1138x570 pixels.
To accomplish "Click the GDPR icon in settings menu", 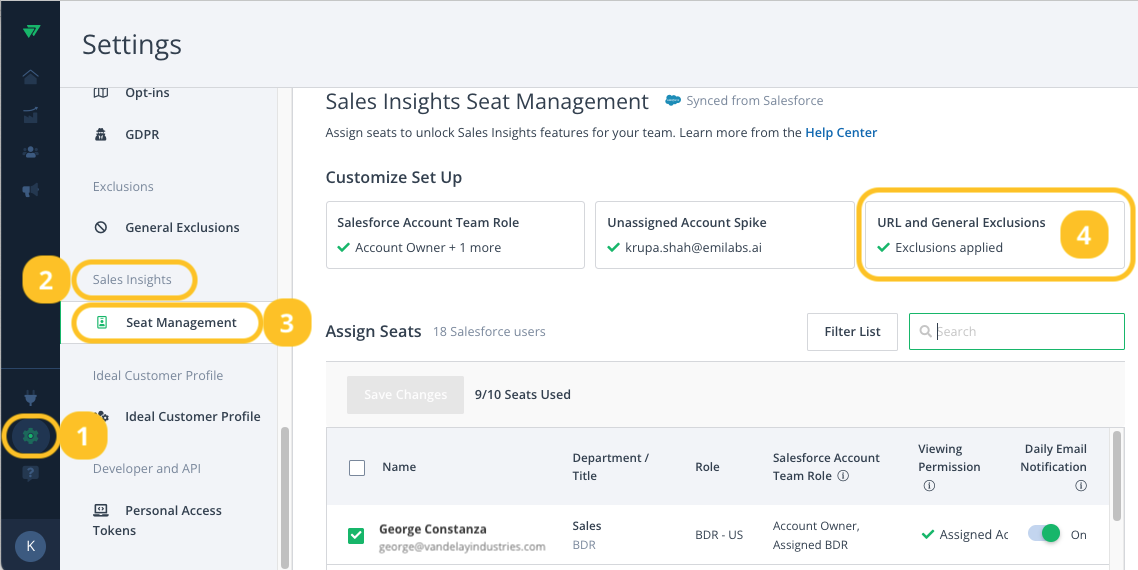I will pyautogui.click(x=102, y=135).
